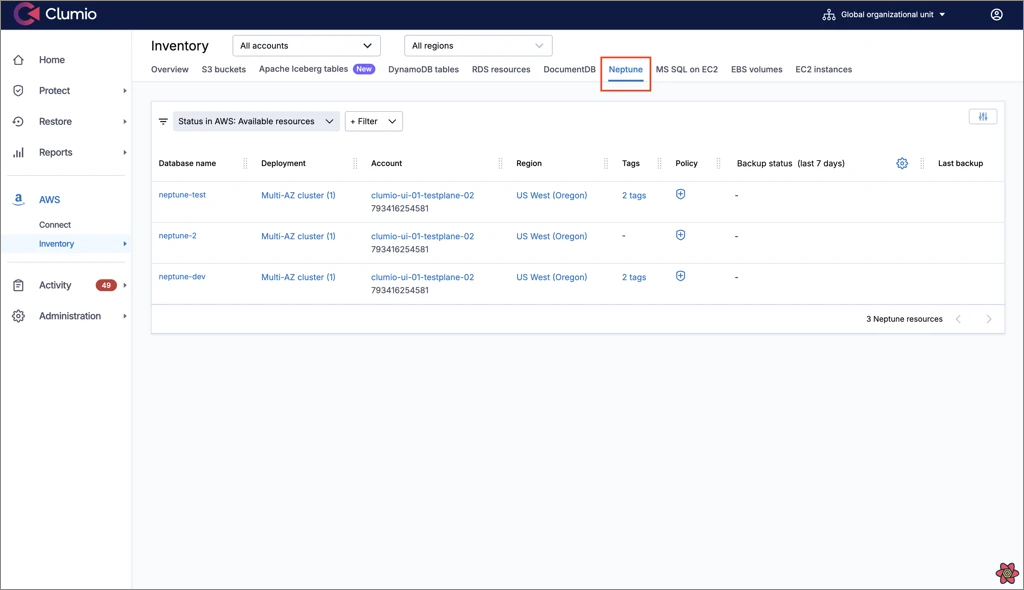Screen dimensions: 1024x590
Task: Switch to the EBS volumes tab
Action: coord(756,70)
